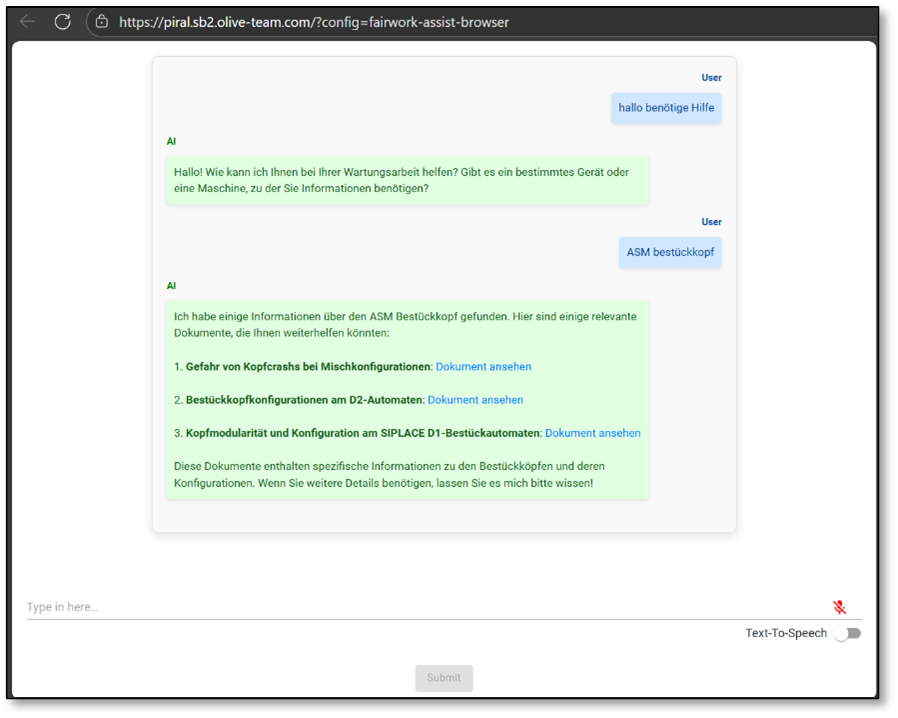The width and height of the screenshot is (898, 718).
Task: Enable the Text-To-Speech toggle
Action: [x=847, y=633]
